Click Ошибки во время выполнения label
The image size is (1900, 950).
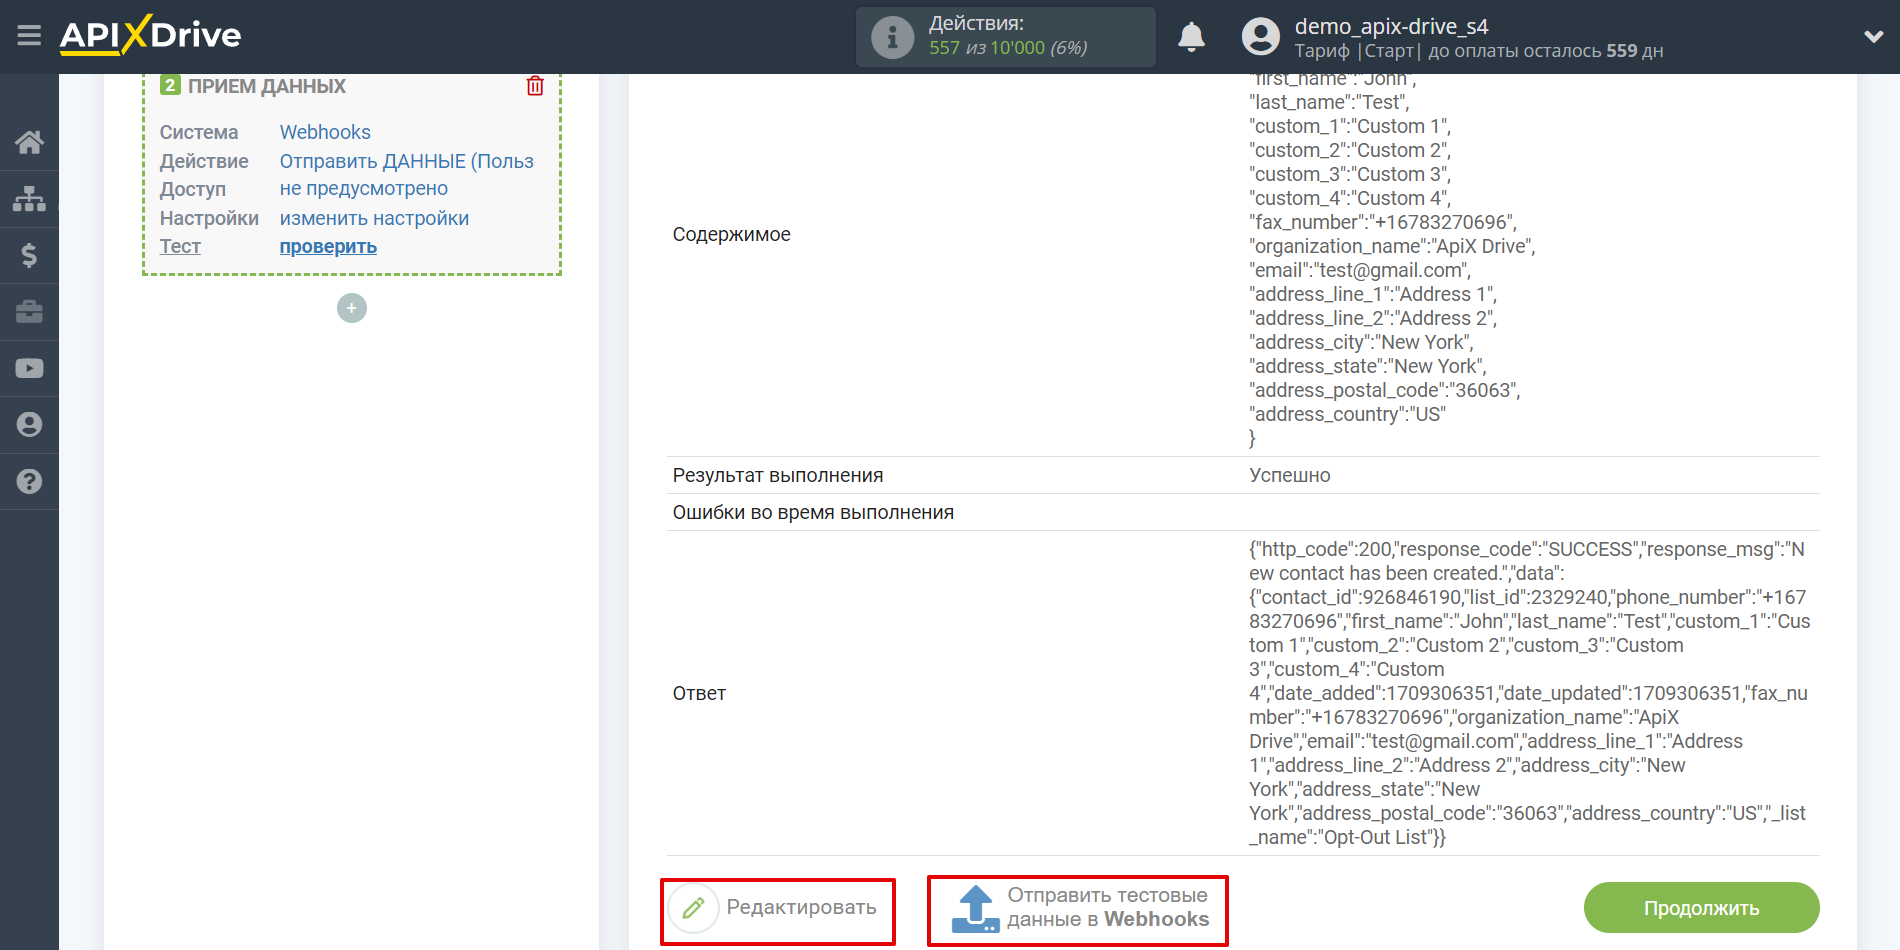813,512
